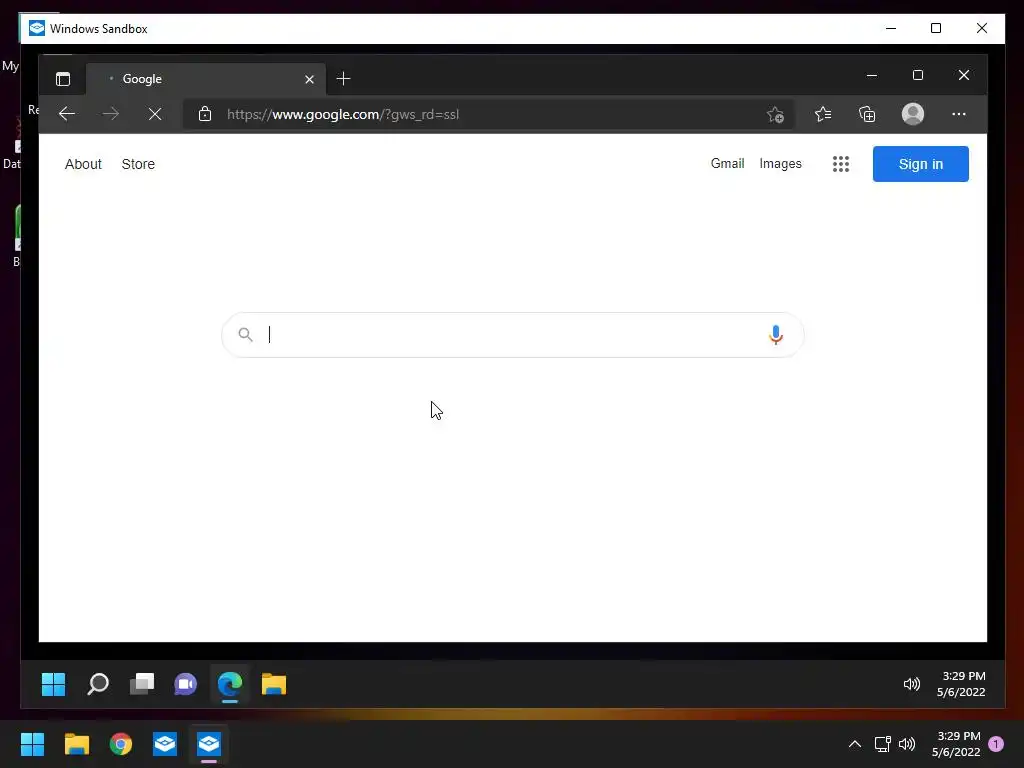Close the Google tab
This screenshot has height=768, width=1024.
(x=310, y=79)
